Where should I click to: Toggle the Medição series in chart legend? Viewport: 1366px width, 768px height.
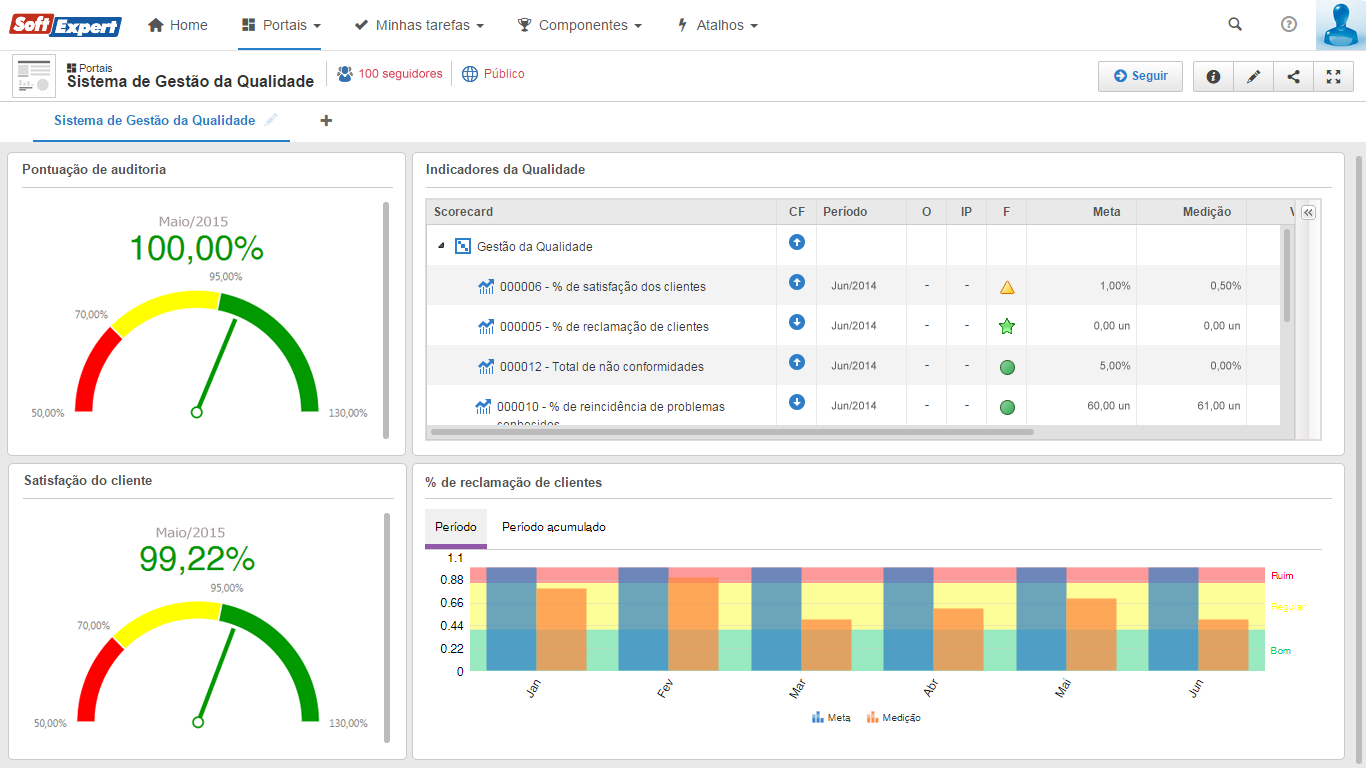point(893,718)
